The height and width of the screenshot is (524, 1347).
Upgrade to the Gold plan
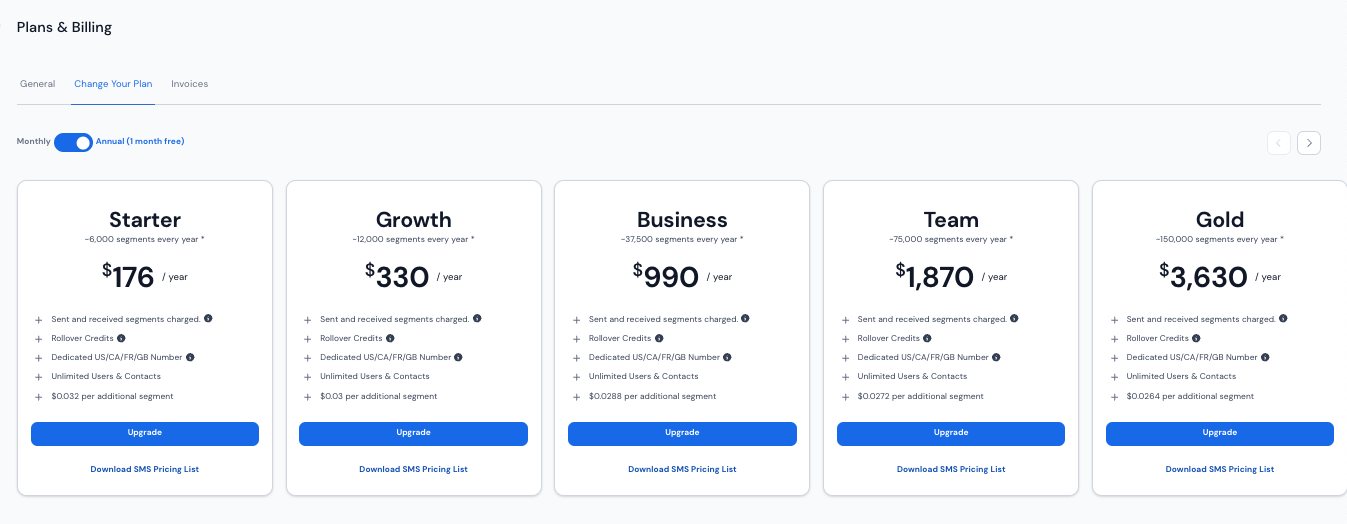coord(1220,433)
